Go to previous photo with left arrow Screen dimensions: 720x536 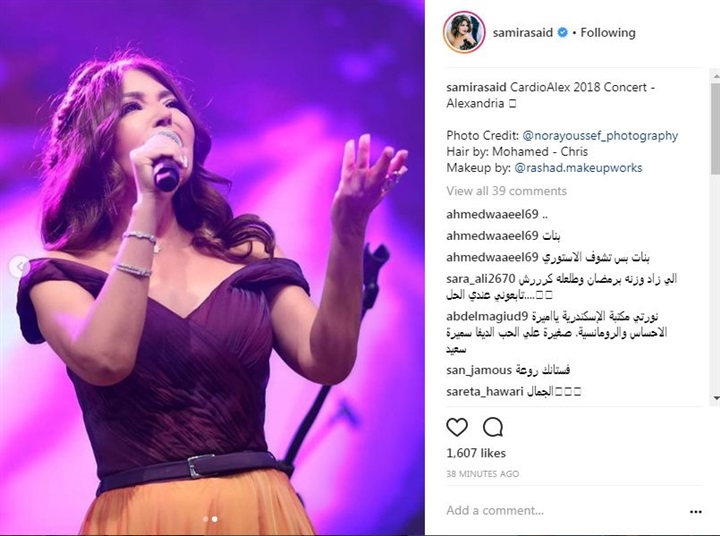[19, 267]
